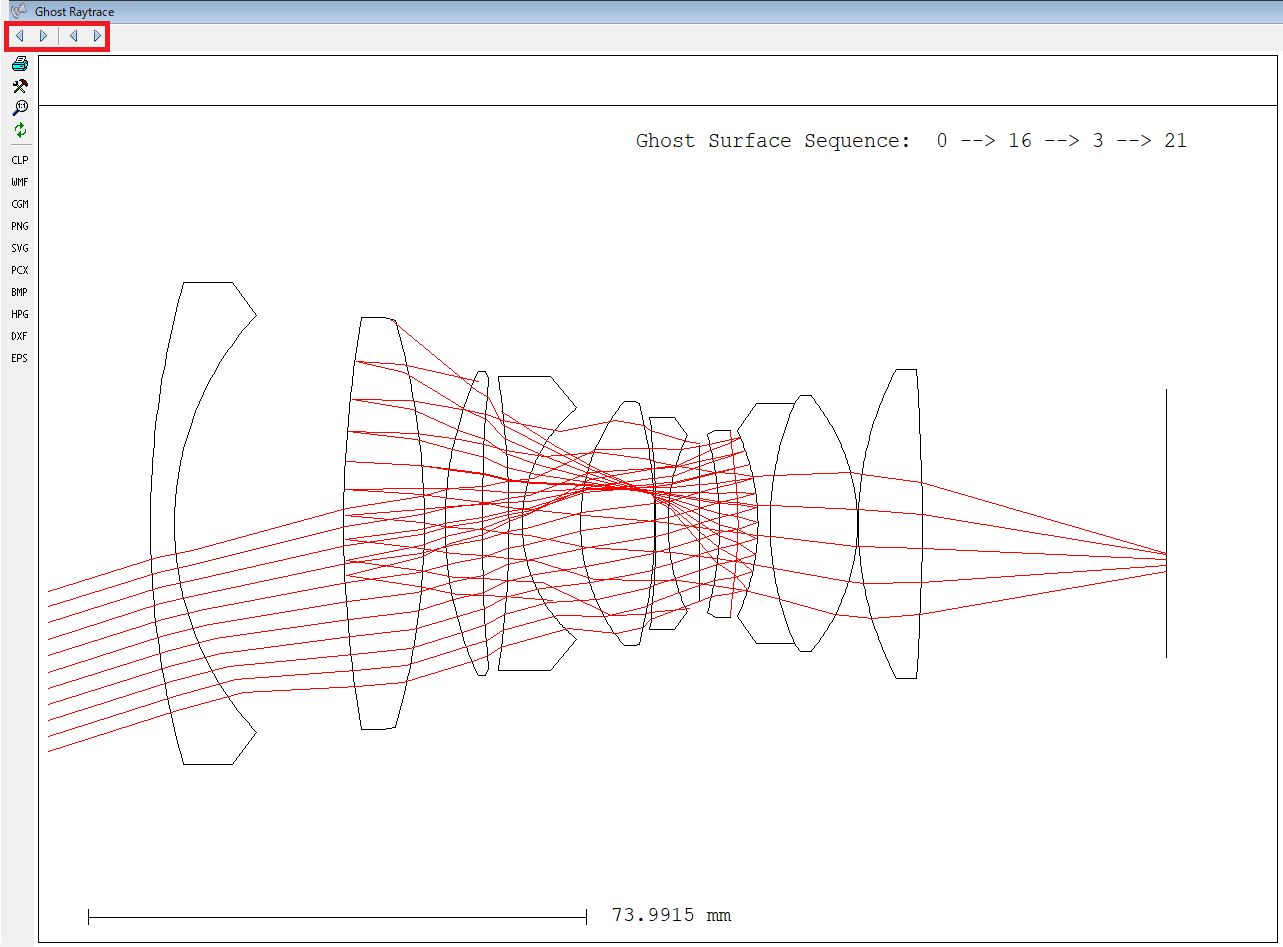Open plot settings with hammer-and-wrench icon
The image size is (1283, 947).
click(20, 86)
